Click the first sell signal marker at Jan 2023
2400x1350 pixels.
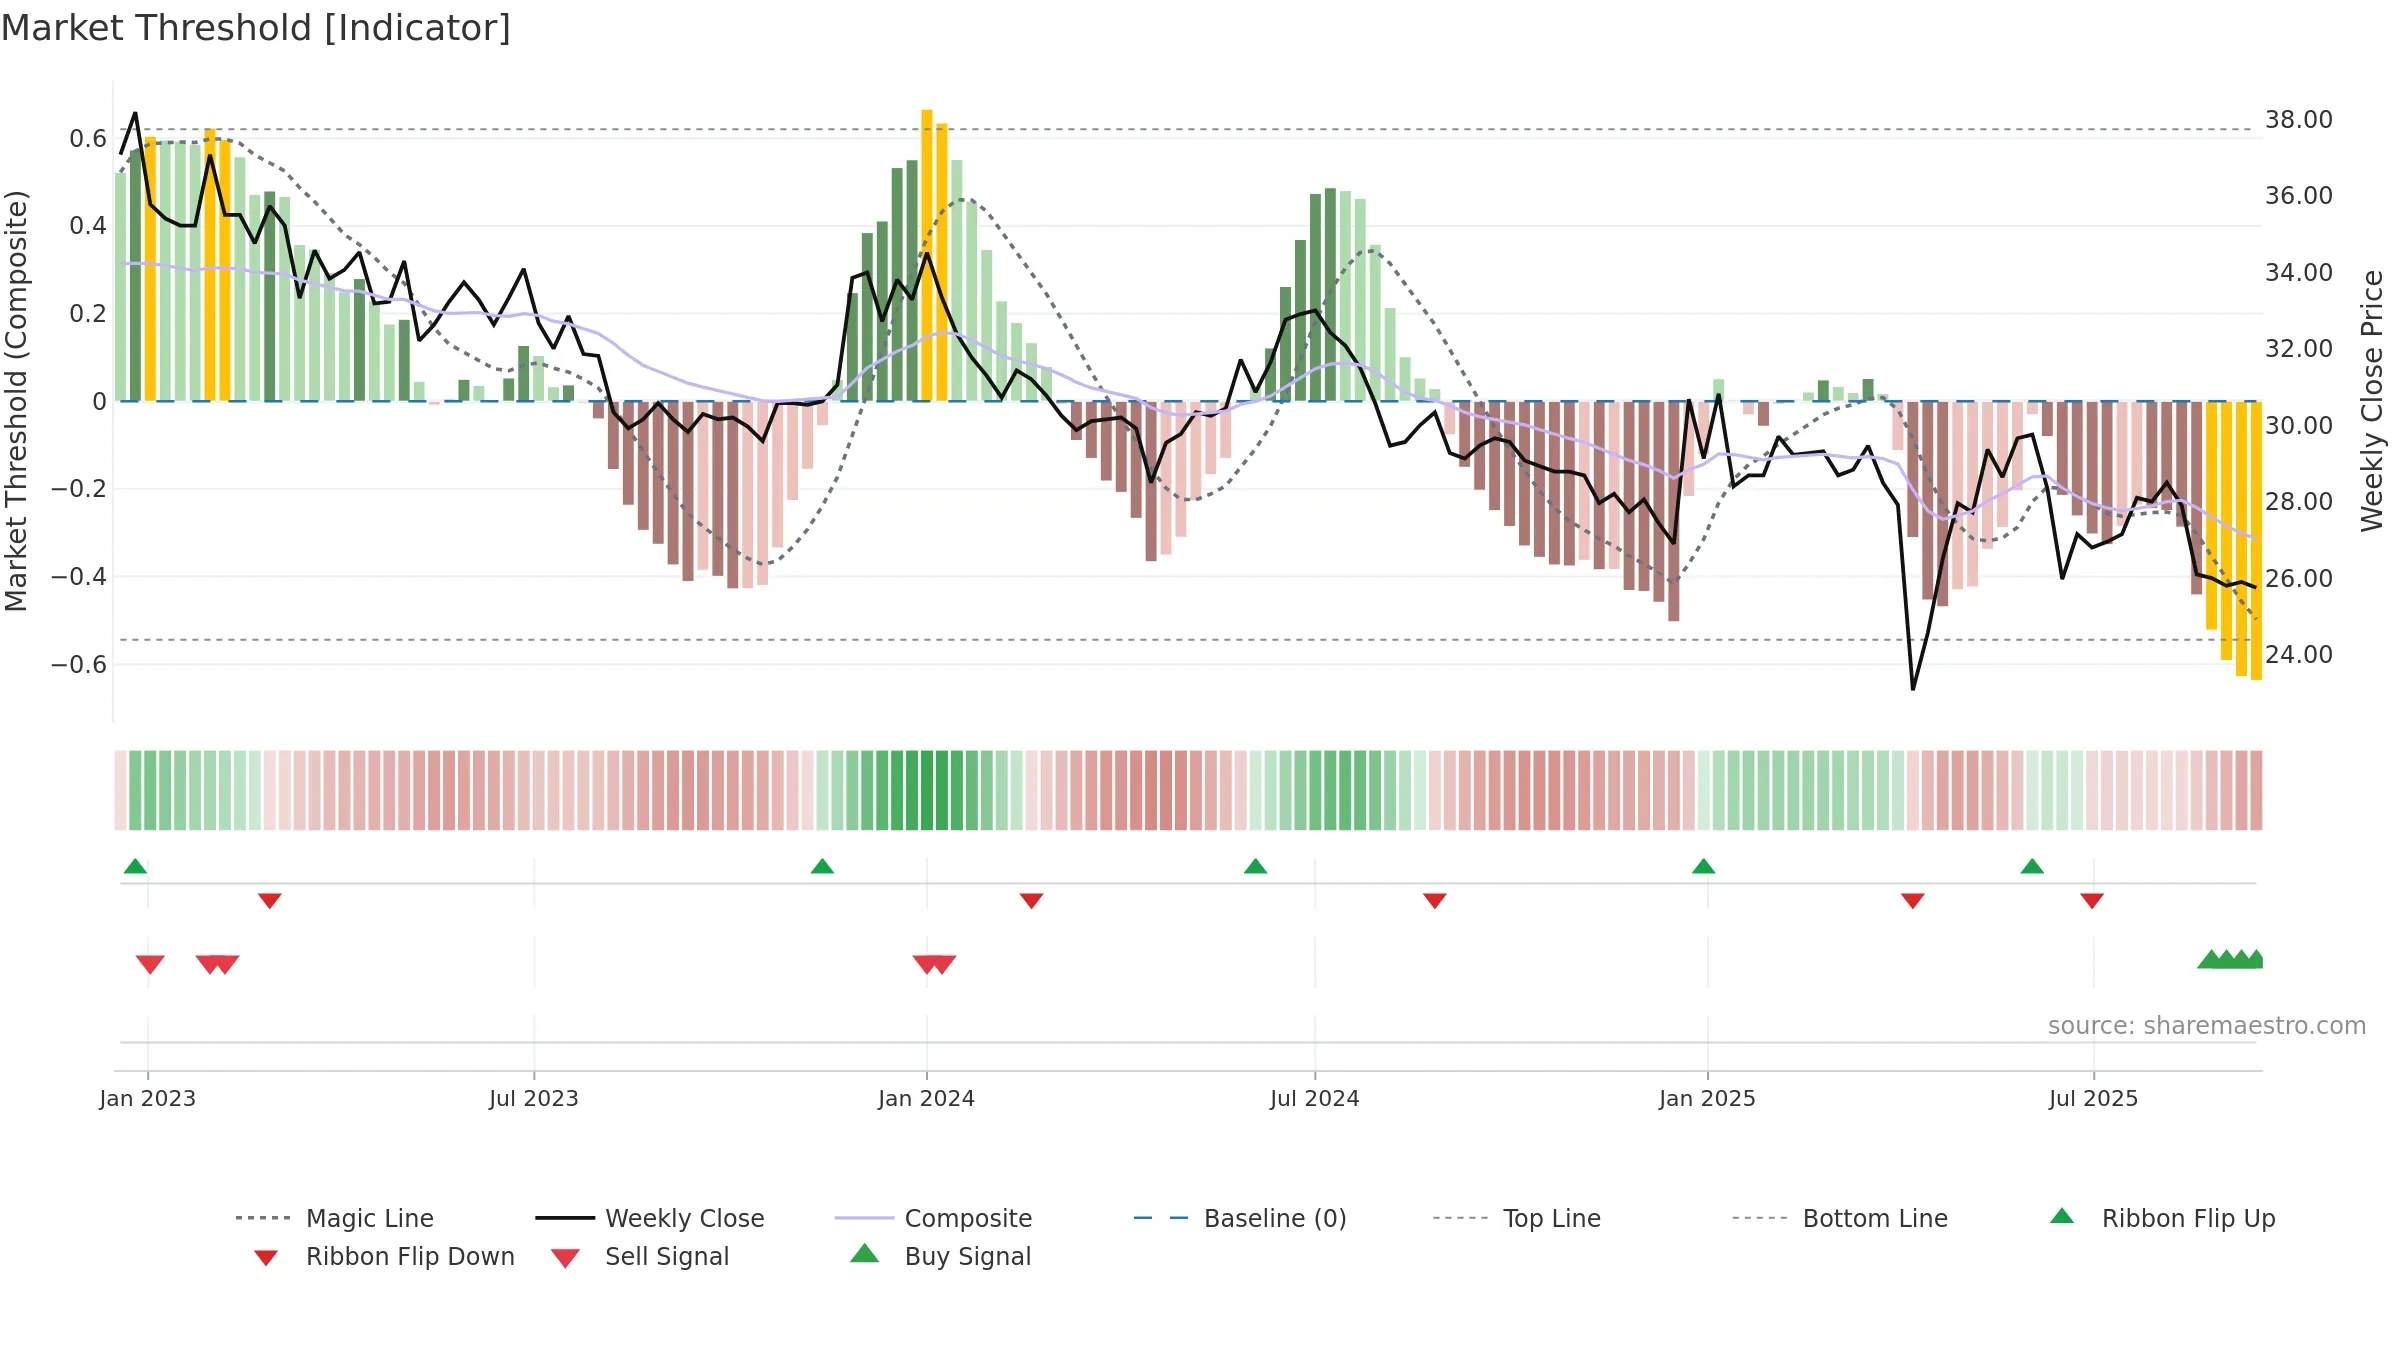click(150, 964)
